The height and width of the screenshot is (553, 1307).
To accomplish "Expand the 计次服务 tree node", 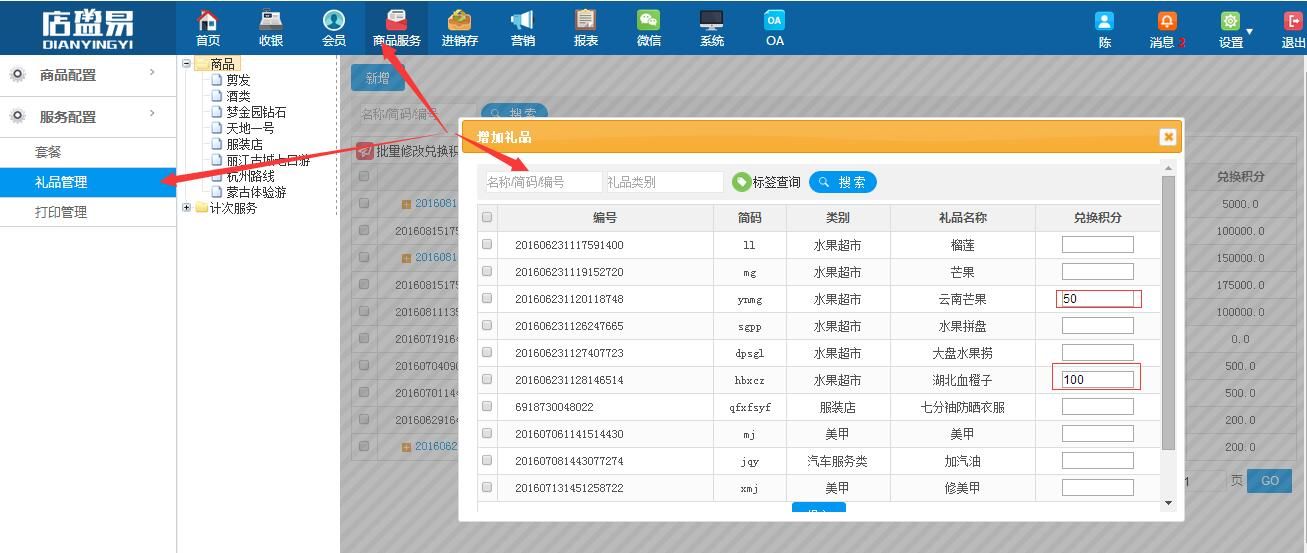I will (x=187, y=208).
